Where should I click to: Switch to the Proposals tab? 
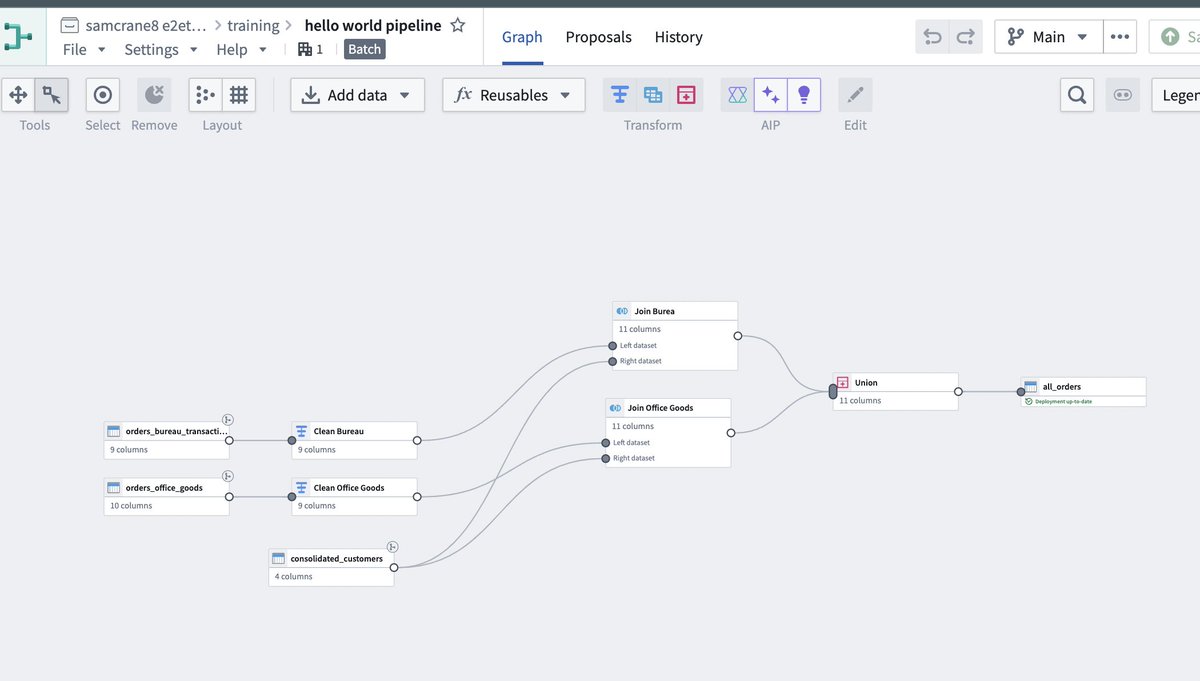[x=599, y=37]
